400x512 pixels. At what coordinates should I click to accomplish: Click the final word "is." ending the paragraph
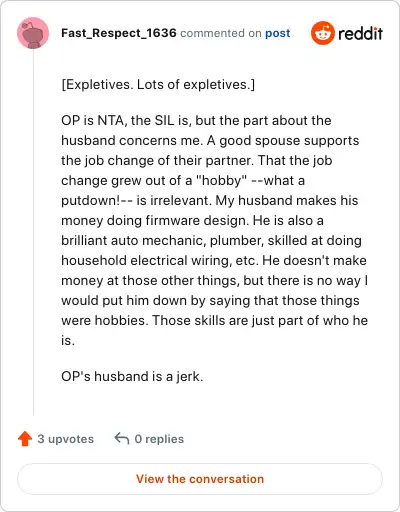point(68,341)
